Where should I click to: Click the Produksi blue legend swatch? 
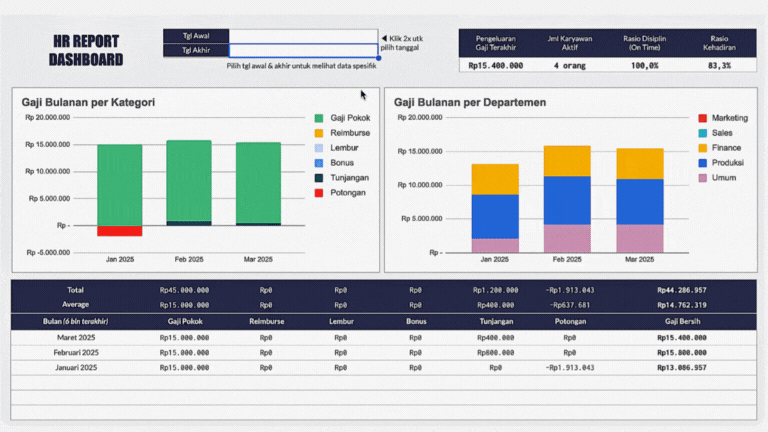click(x=702, y=163)
